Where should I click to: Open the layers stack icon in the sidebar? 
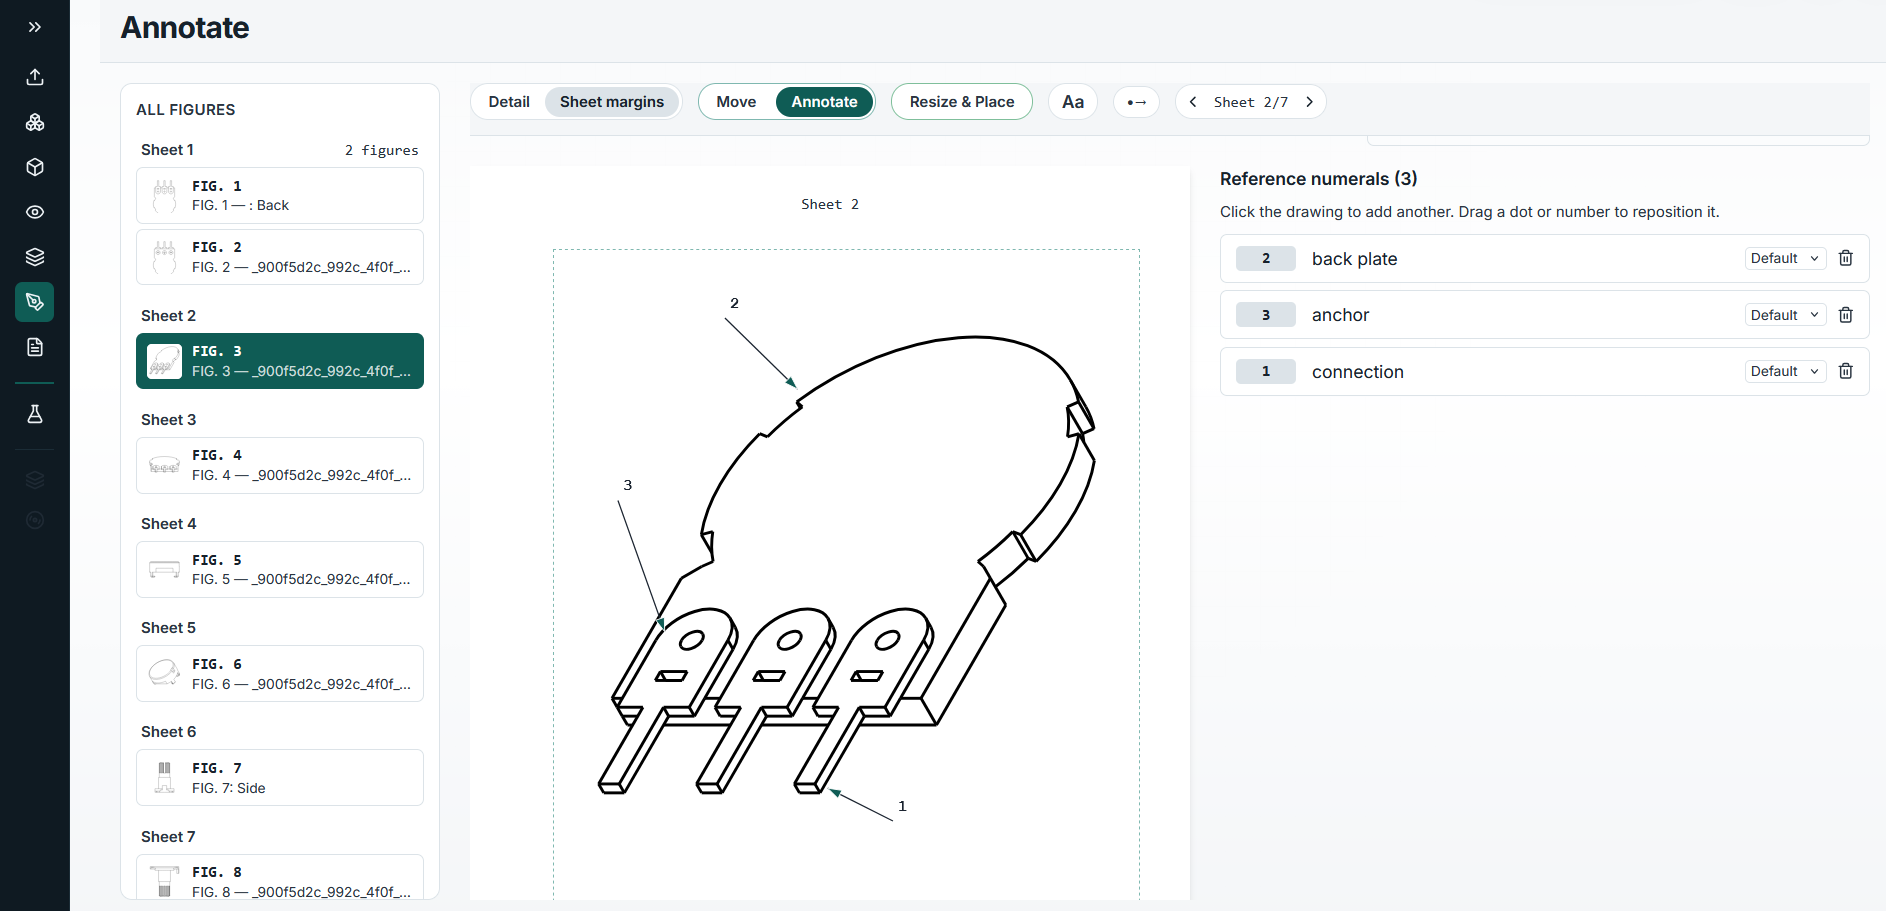(35, 257)
